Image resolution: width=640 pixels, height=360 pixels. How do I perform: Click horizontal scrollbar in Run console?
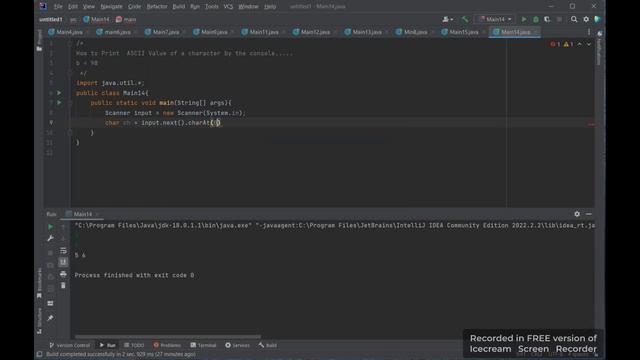click(168, 337)
